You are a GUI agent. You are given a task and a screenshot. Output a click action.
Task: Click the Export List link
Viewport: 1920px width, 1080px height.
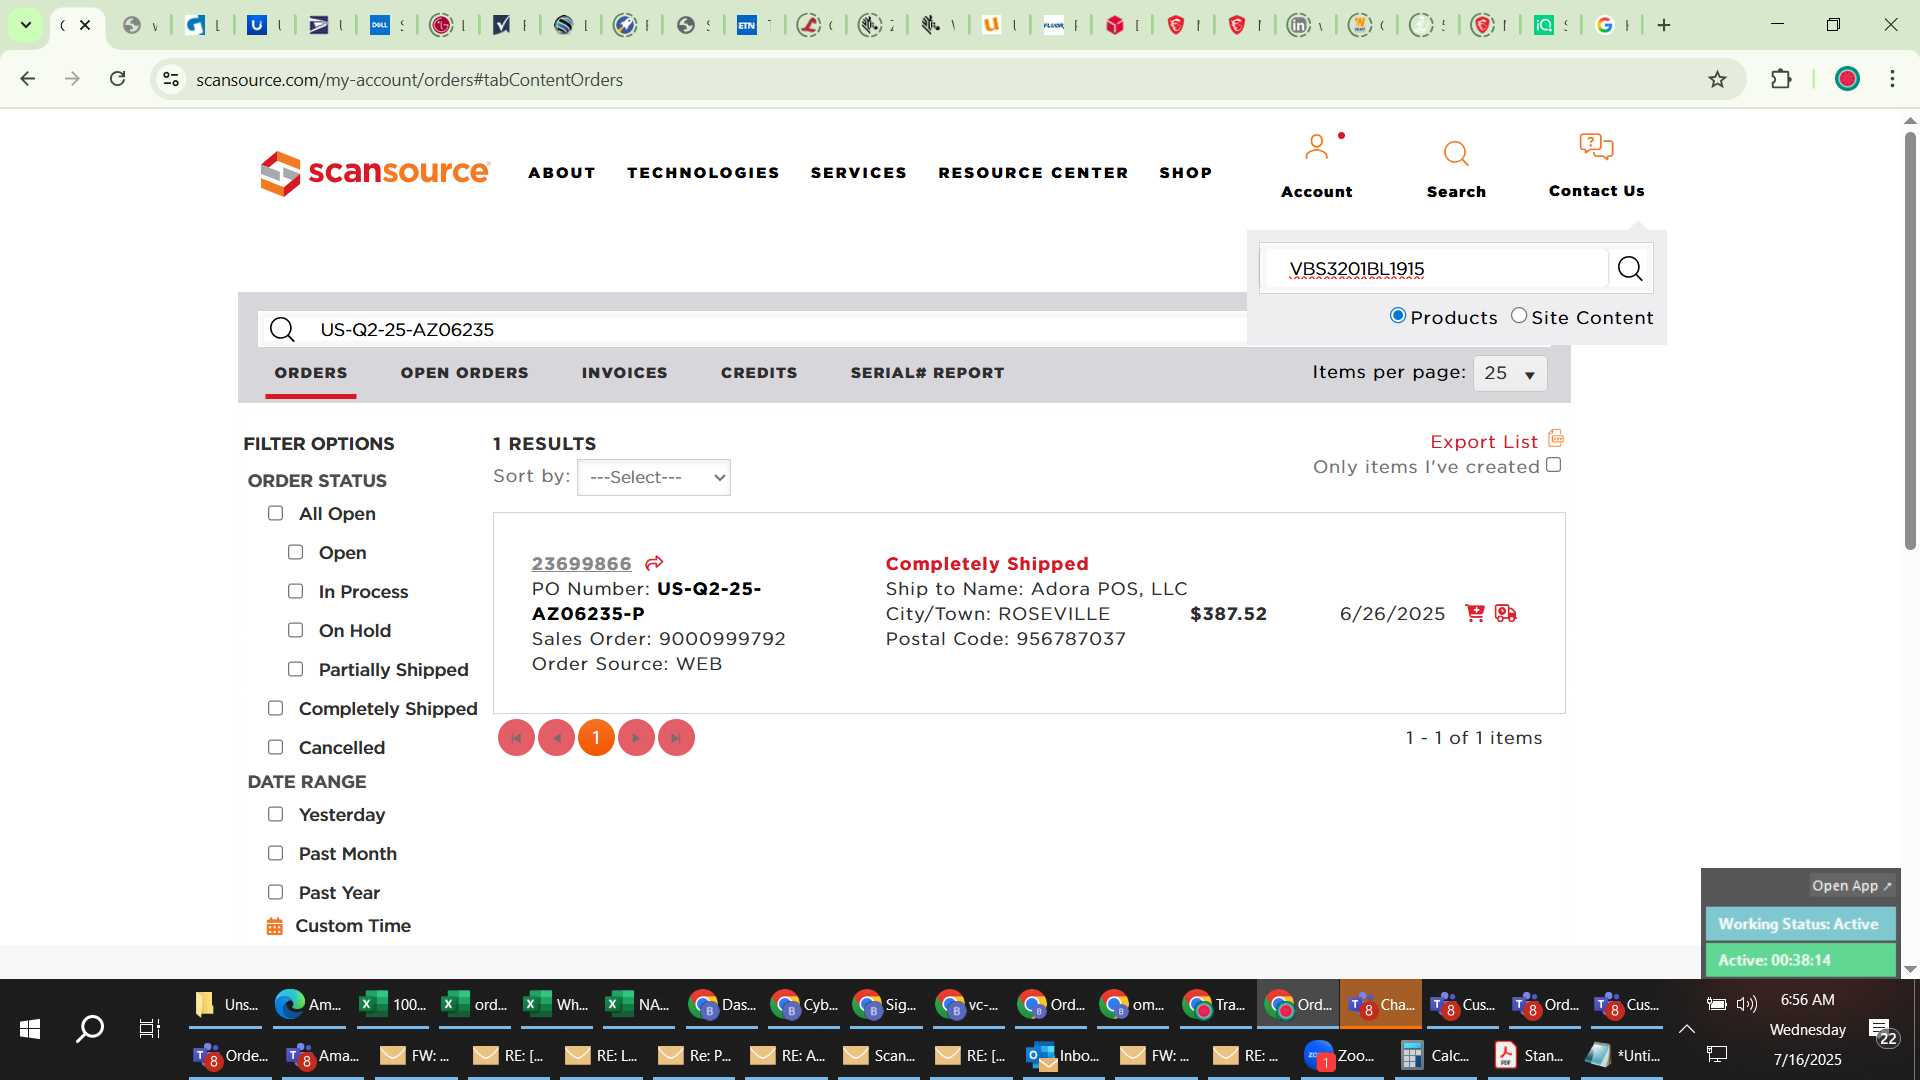(1484, 441)
